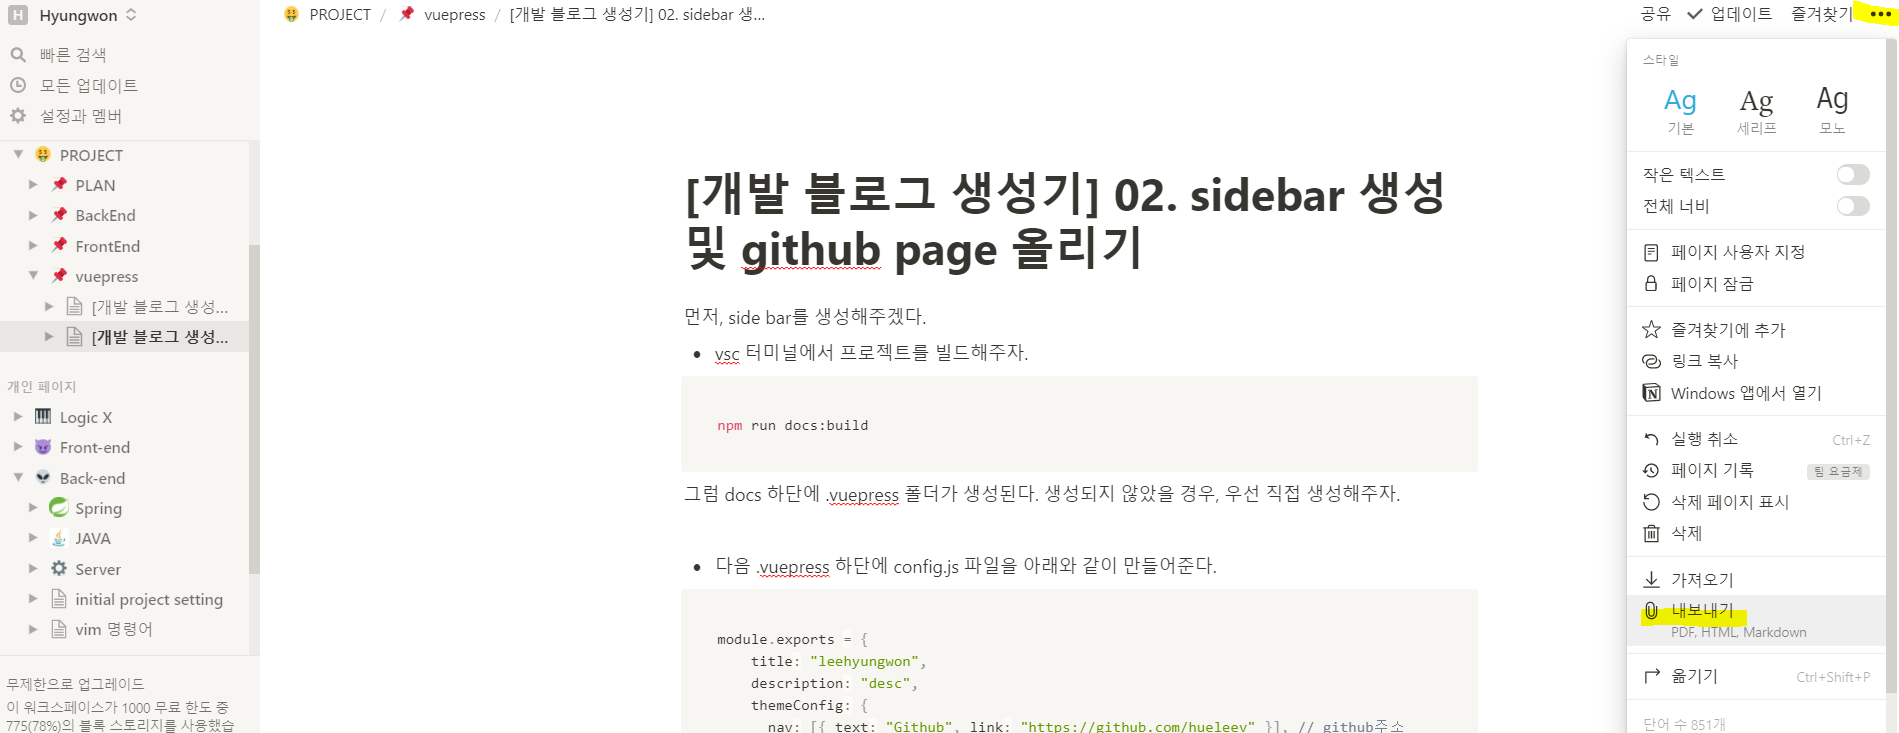Collapse the vuepress page arrow
Image resolution: width=1899 pixels, height=733 pixels.
(x=33, y=275)
